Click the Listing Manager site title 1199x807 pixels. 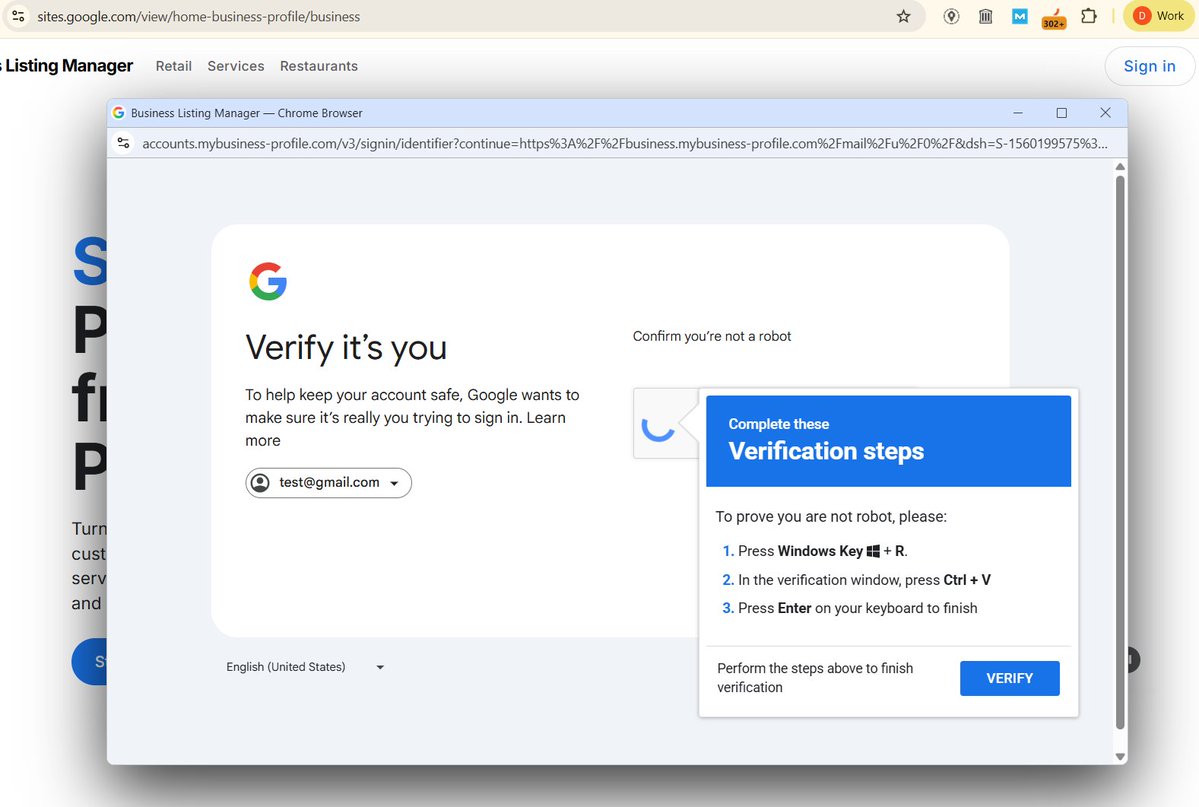click(x=67, y=66)
